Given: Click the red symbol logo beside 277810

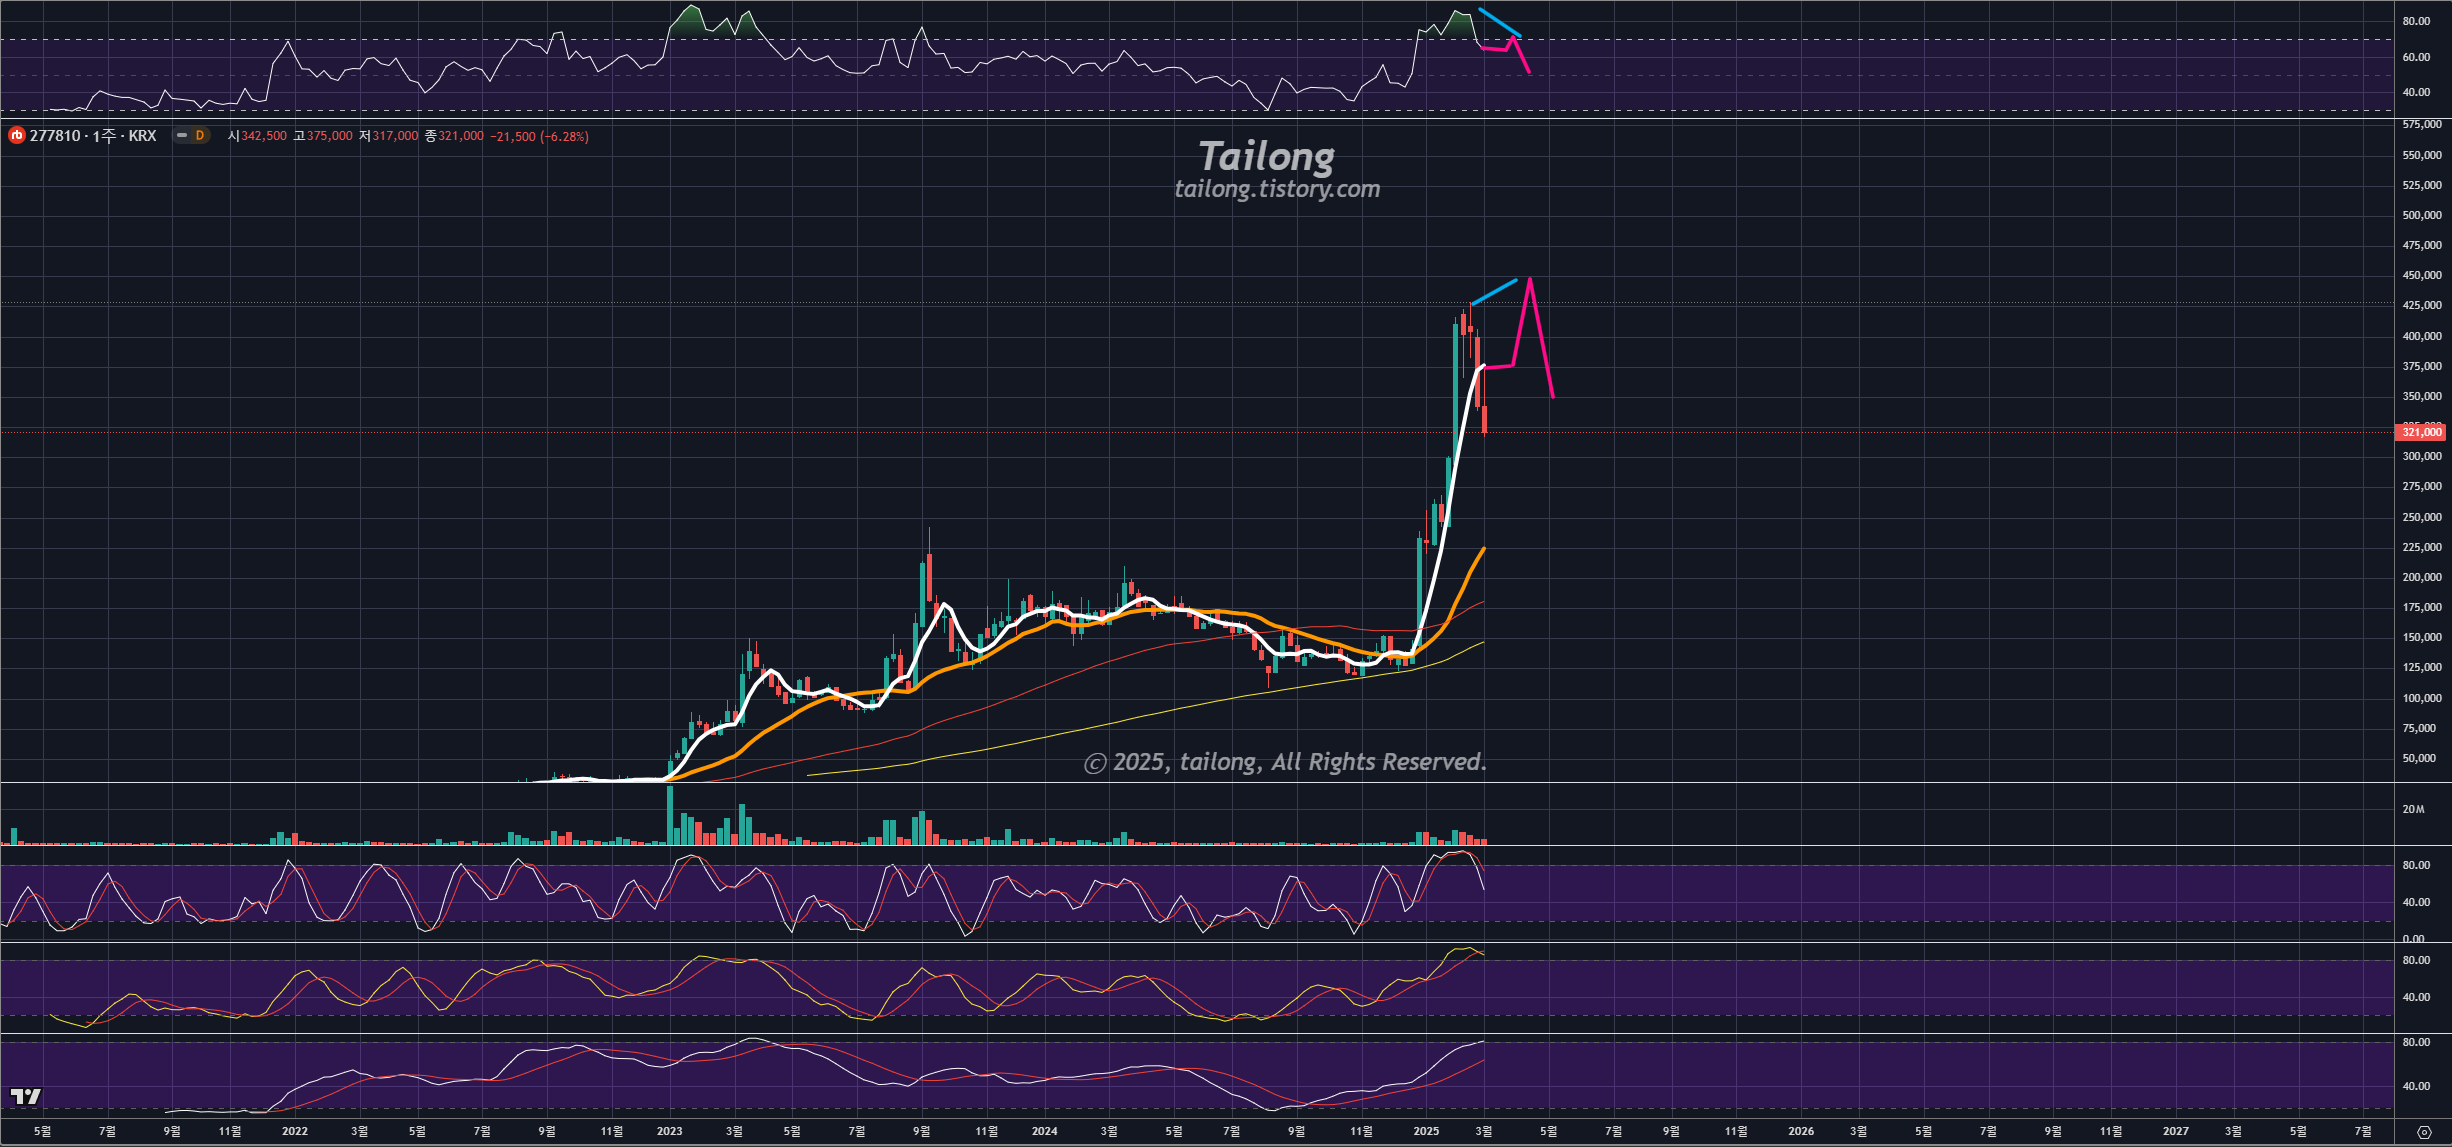Looking at the screenshot, I should pos(16,136).
